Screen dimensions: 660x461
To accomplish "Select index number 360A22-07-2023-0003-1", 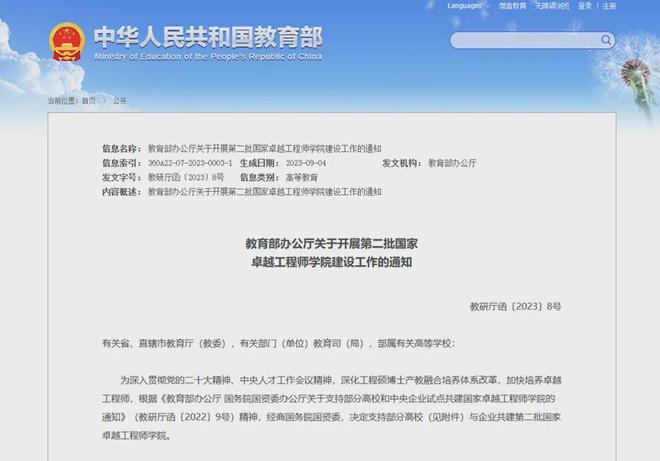I will [x=190, y=163].
